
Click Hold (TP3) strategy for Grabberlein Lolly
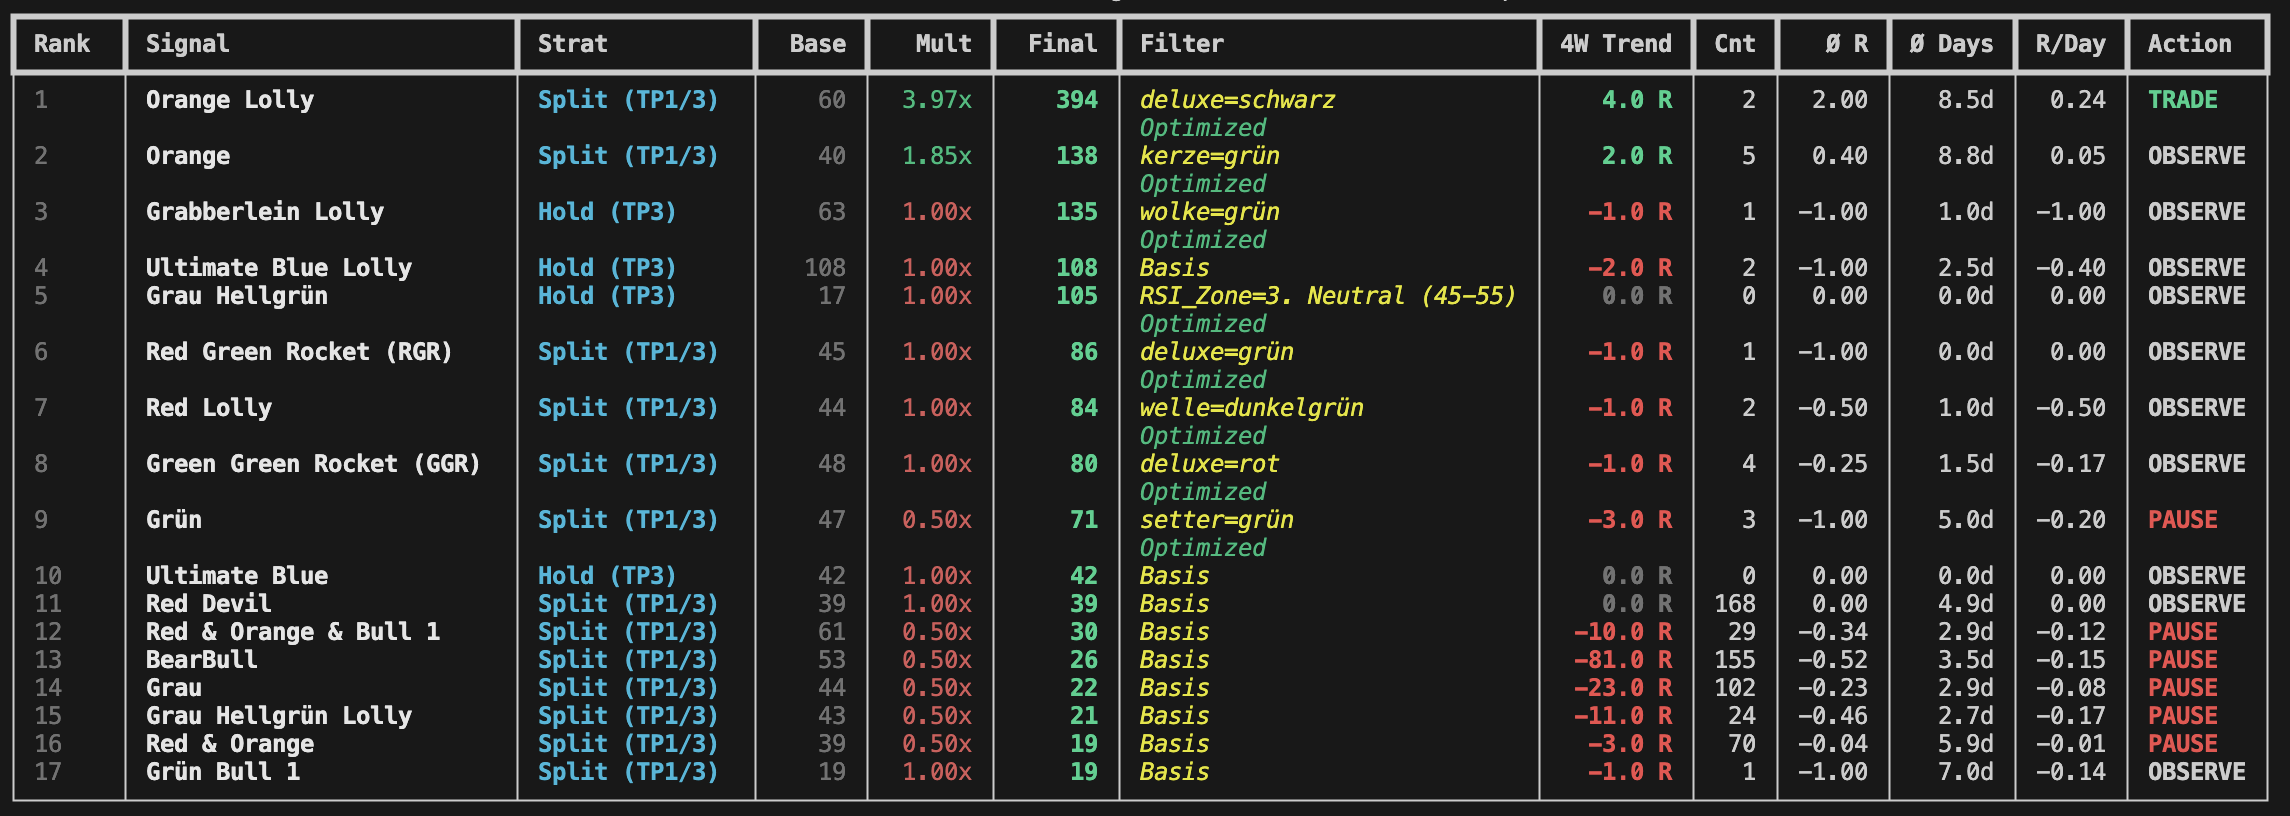coord(607,212)
